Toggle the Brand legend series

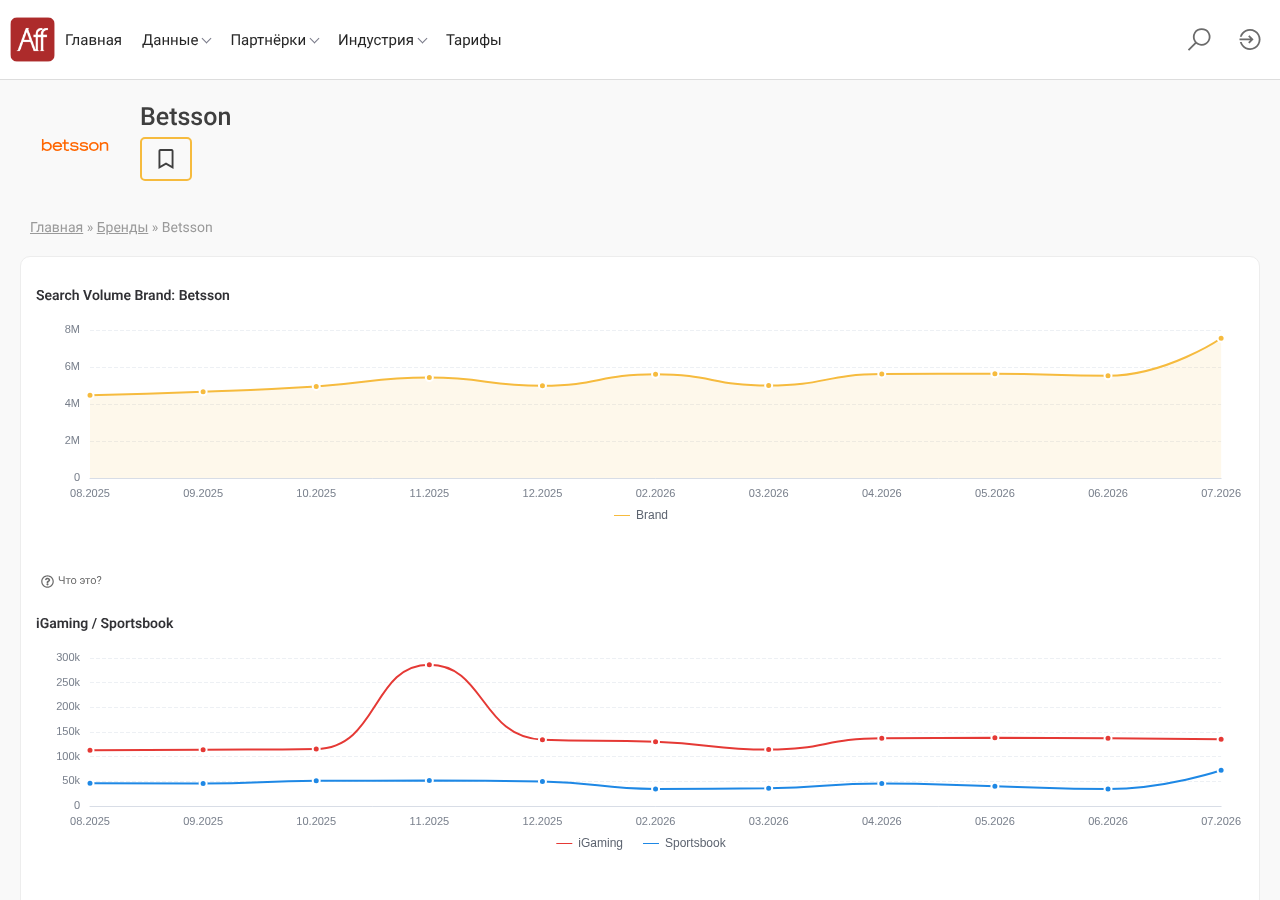641,515
